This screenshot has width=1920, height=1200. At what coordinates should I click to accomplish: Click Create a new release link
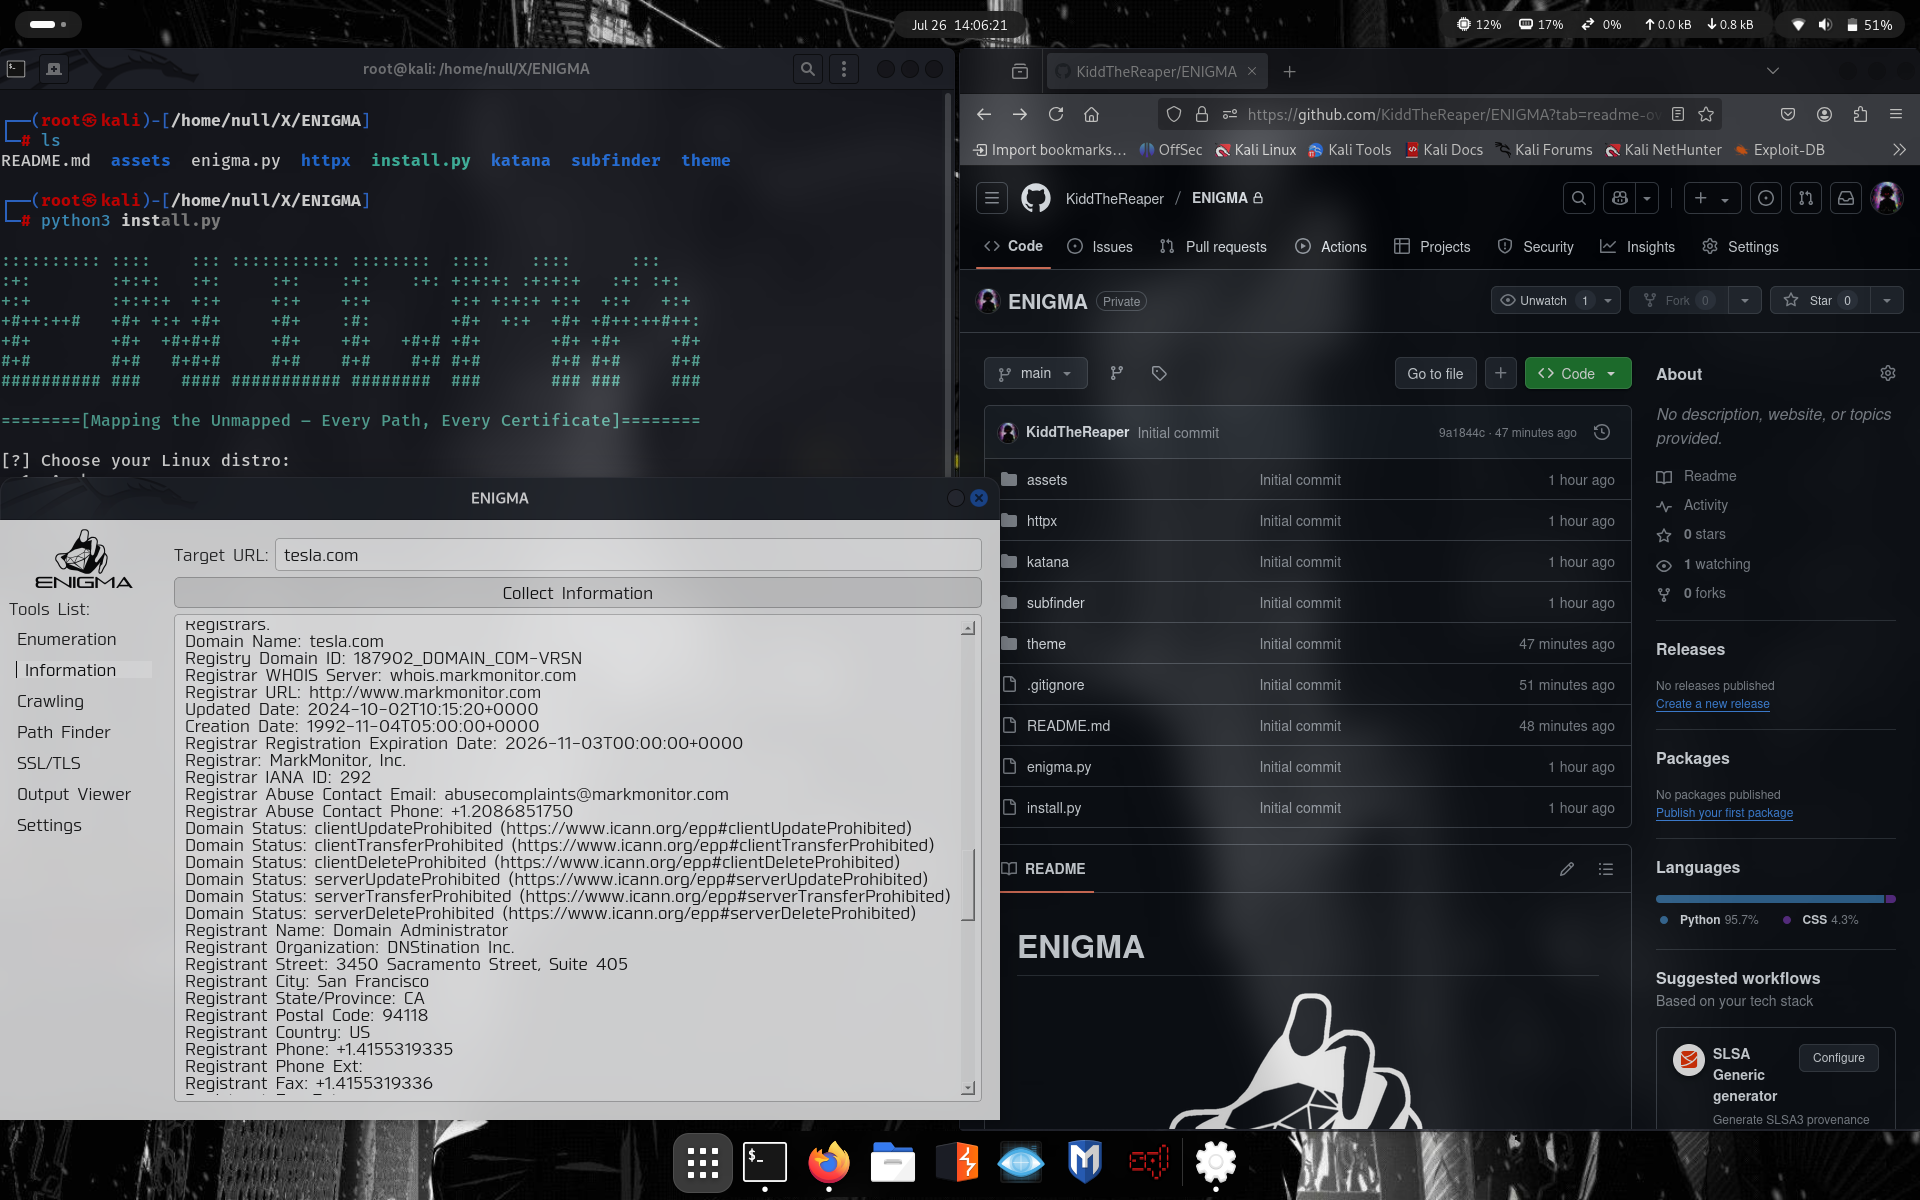point(1712,704)
